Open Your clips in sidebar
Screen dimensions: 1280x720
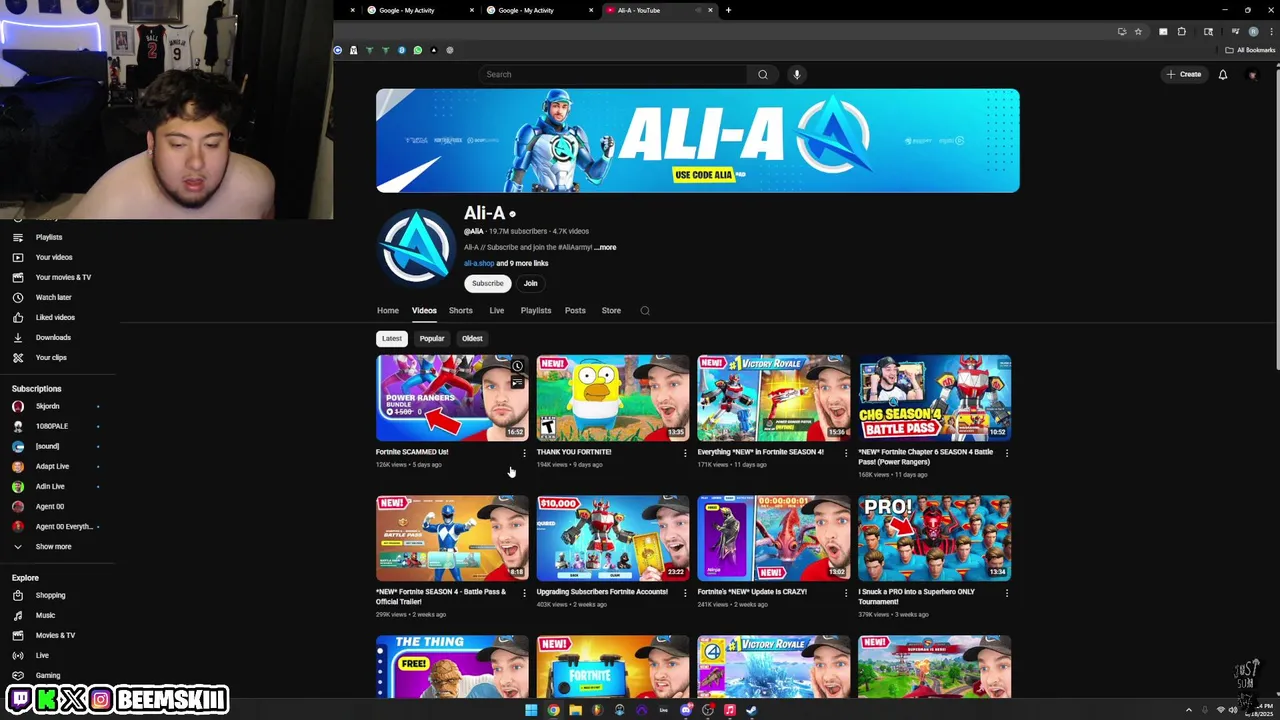click(x=50, y=357)
